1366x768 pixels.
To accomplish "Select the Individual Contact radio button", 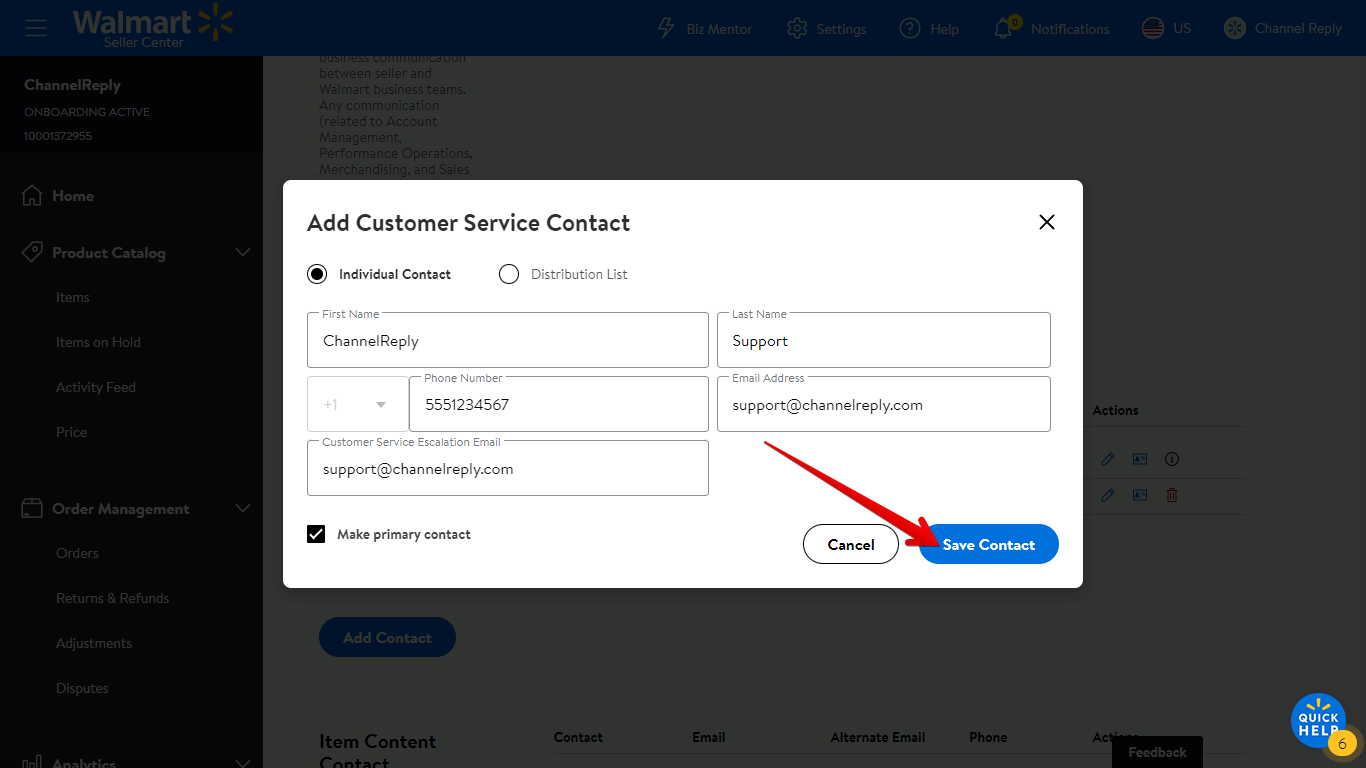I will click(x=317, y=274).
